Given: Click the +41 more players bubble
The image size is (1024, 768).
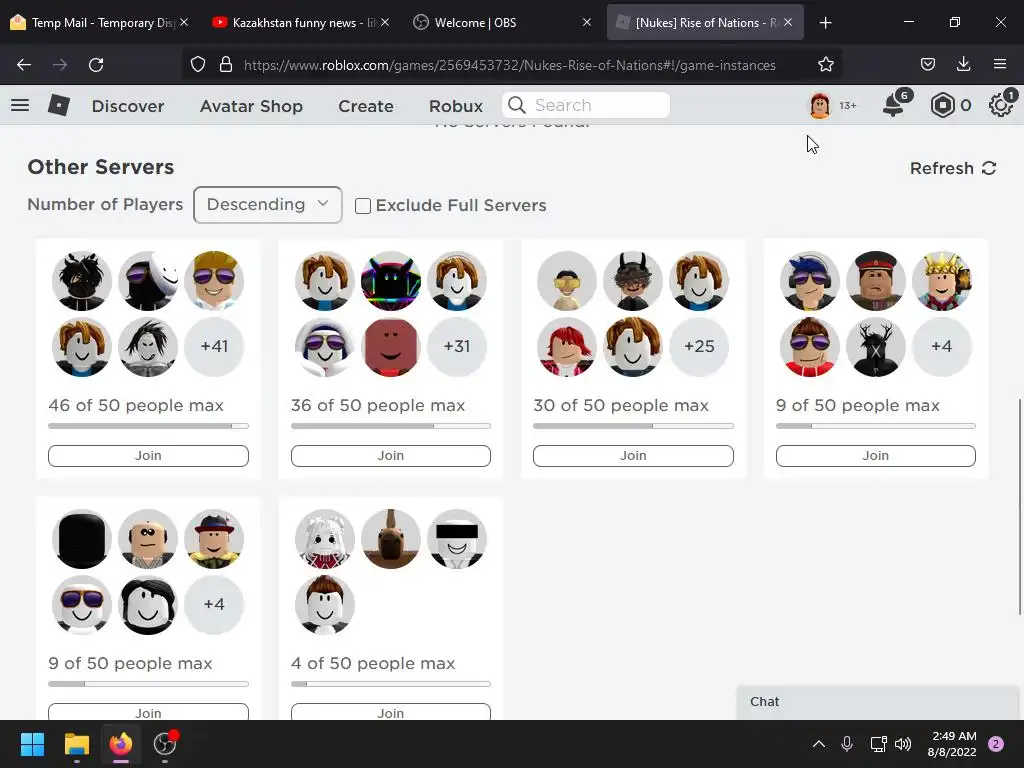Looking at the screenshot, I should (214, 346).
